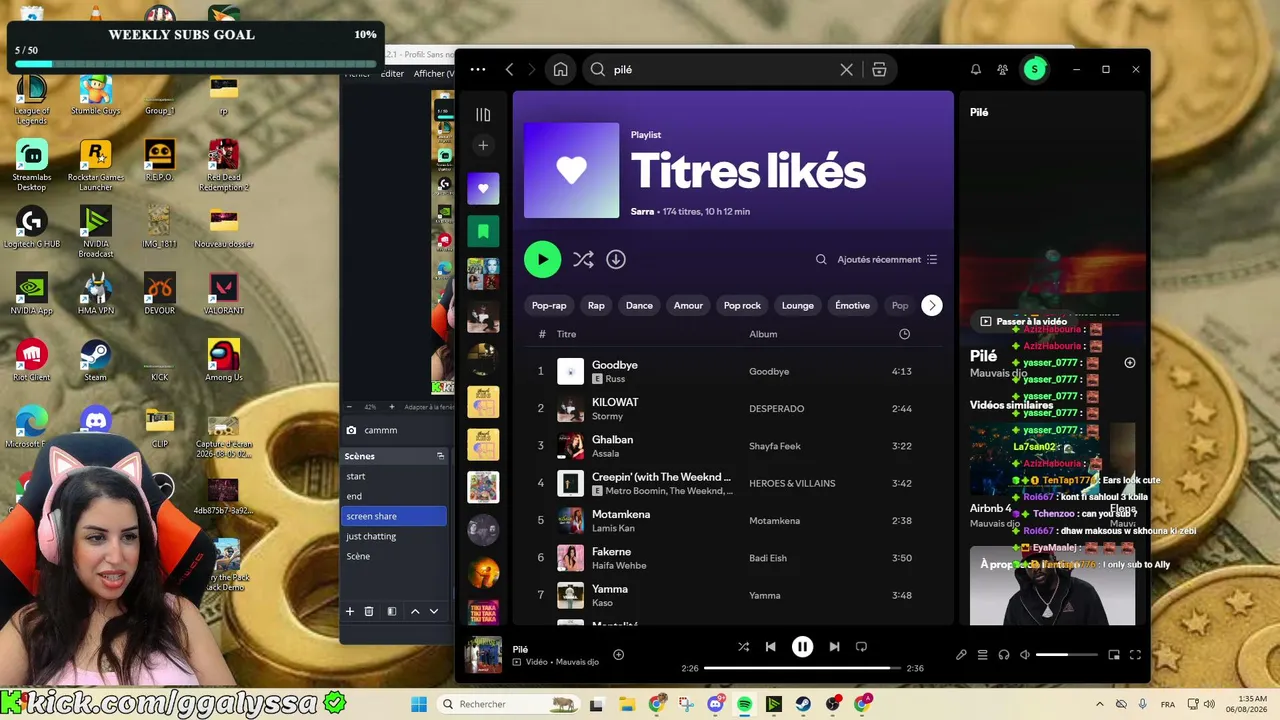
Task: Select the Pop-rap filter chip
Action: click(549, 305)
